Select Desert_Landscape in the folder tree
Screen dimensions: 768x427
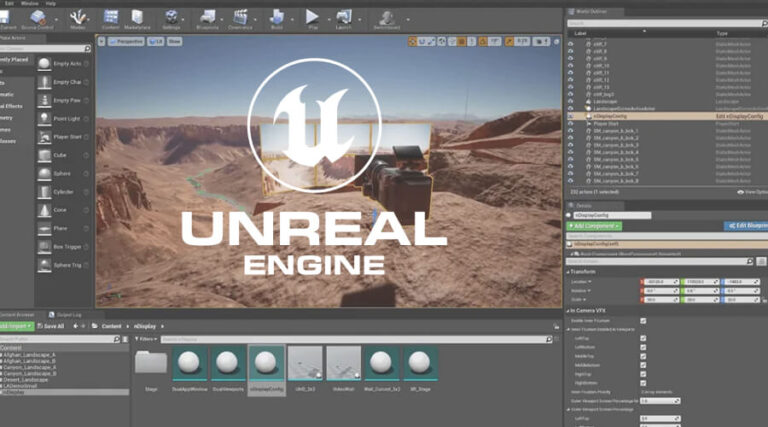click(x=26, y=380)
